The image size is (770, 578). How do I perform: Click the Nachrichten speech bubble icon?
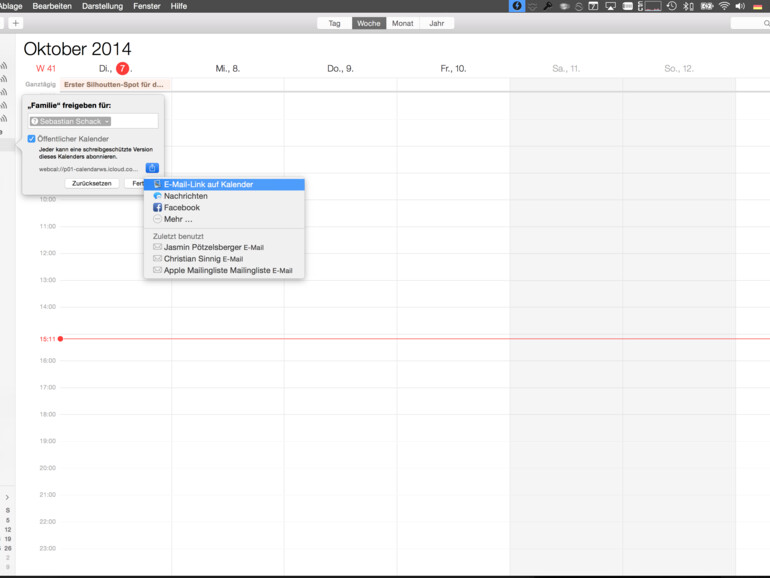pos(157,196)
